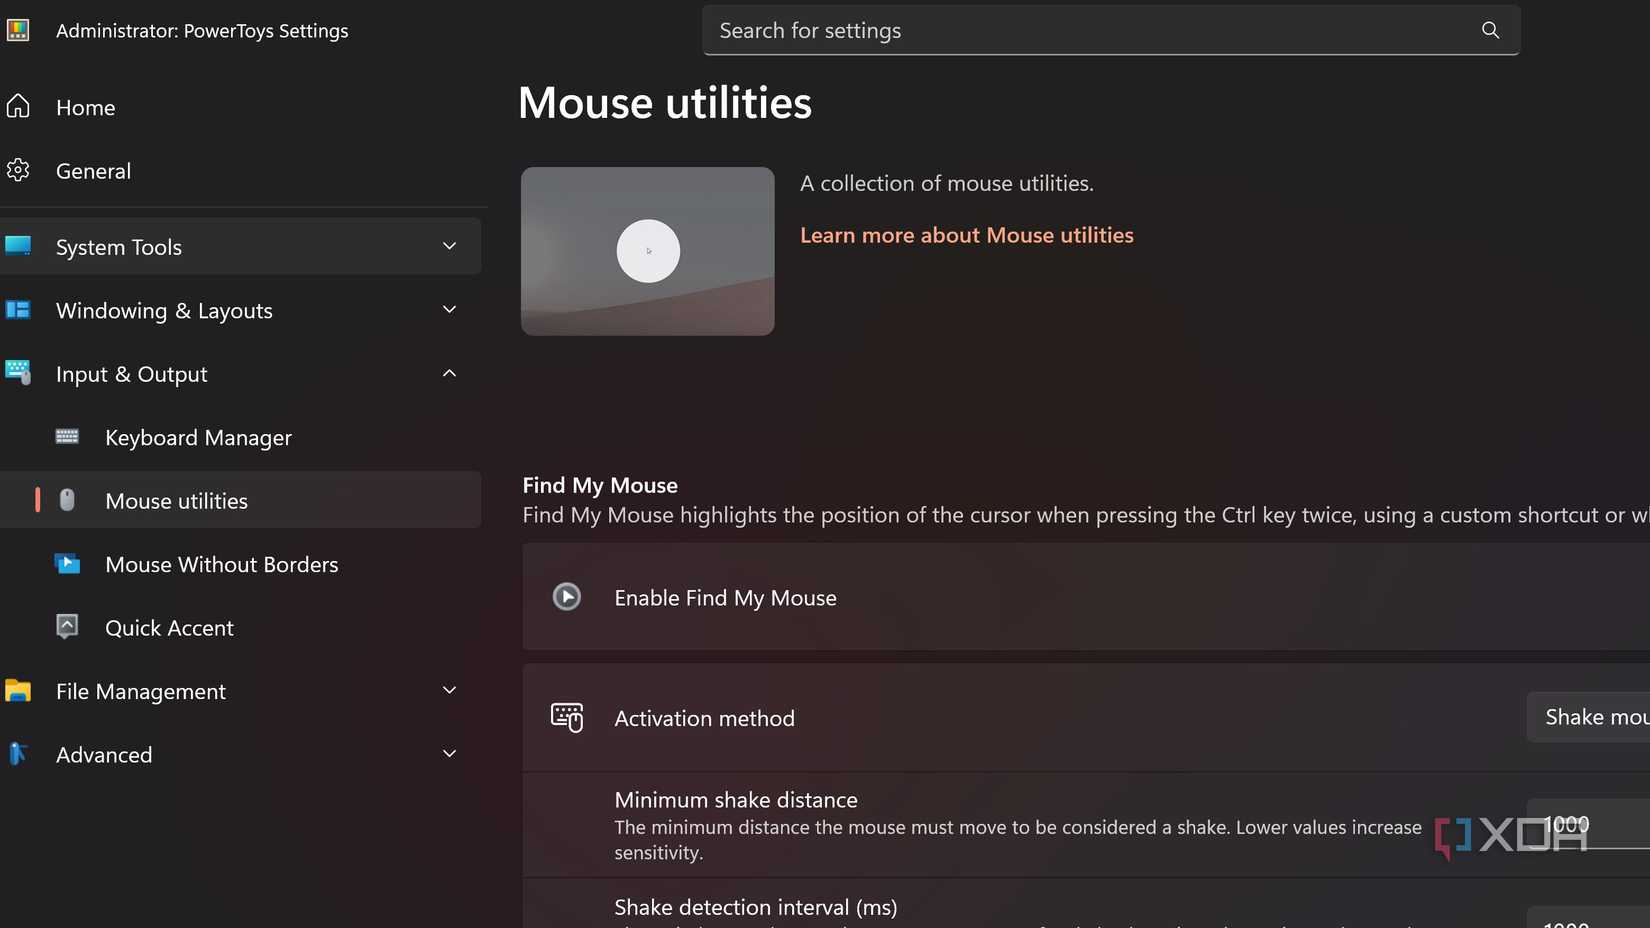Click the Quick Accent icon
The height and width of the screenshot is (928, 1650).
click(x=66, y=627)
